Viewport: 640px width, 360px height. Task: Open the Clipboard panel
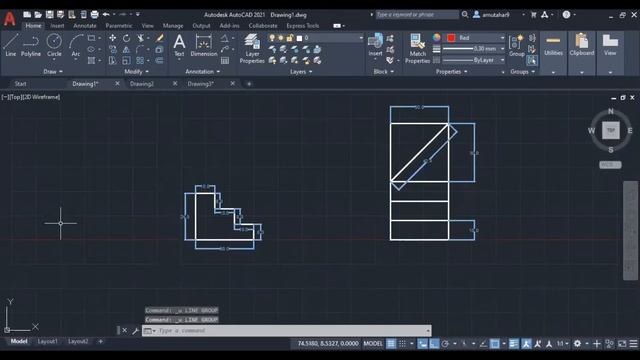coord(582,45)
